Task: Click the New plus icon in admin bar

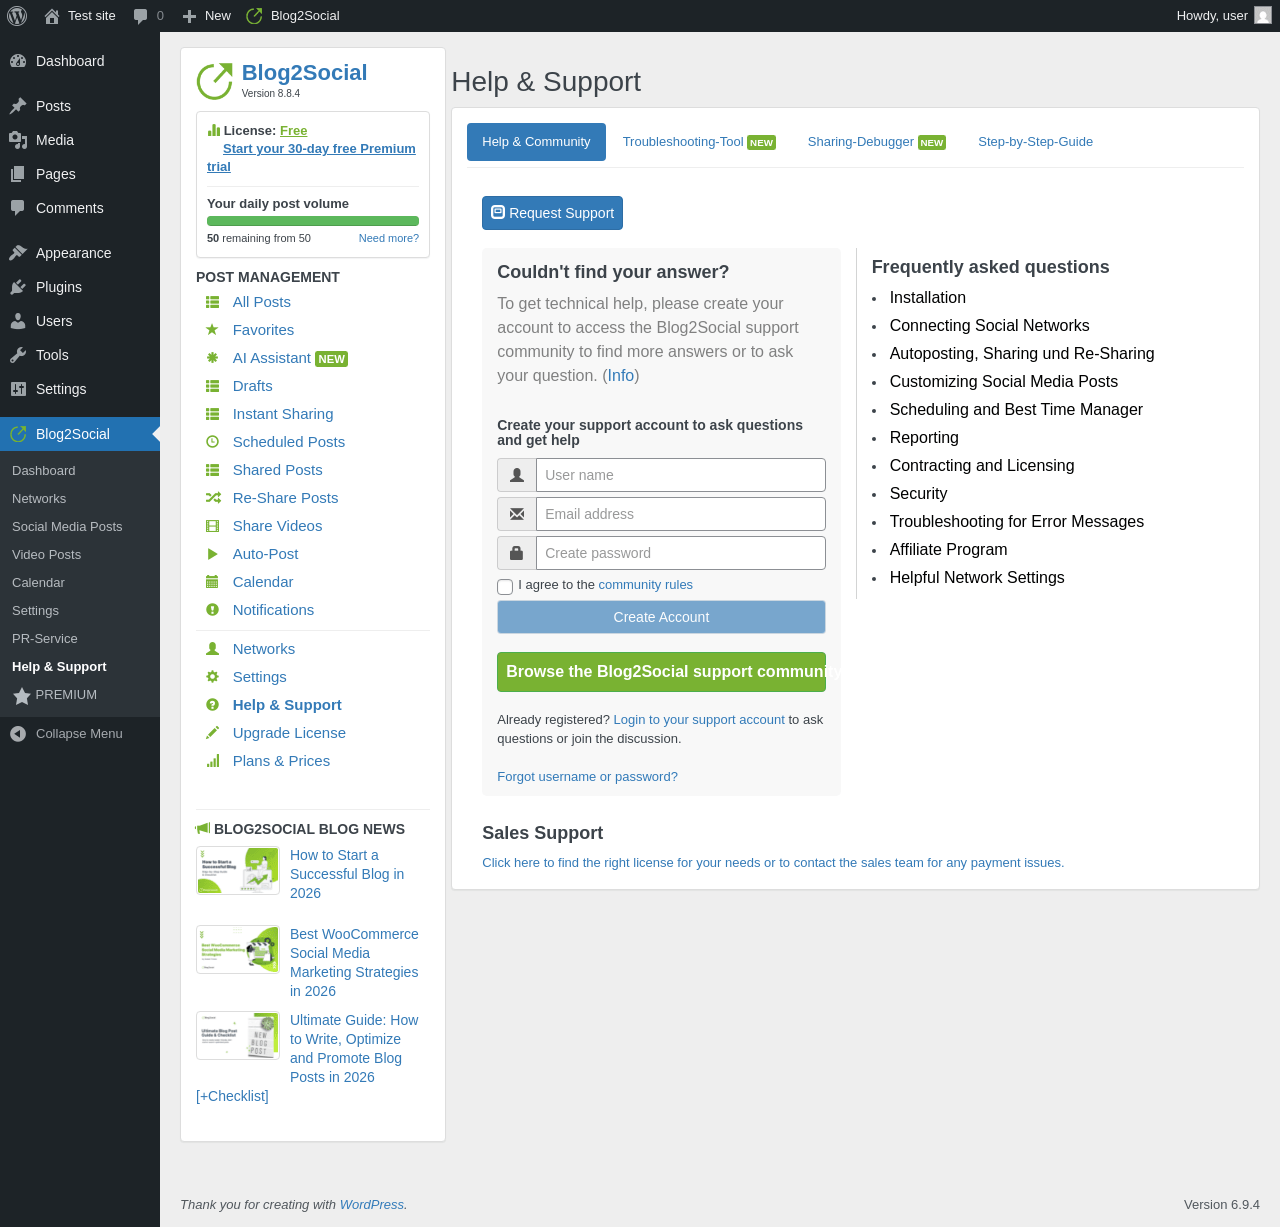Action: (189, 16)
